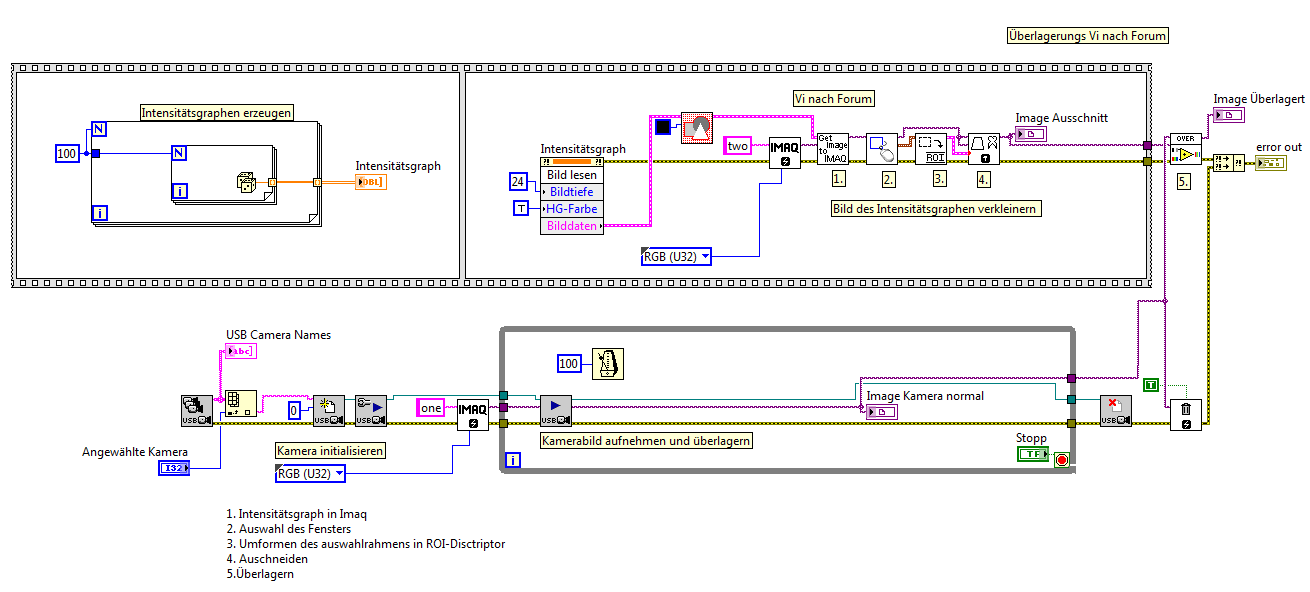Click the Bildtiefe property input
Viewport: 1310px width, 592px height.
572,191
